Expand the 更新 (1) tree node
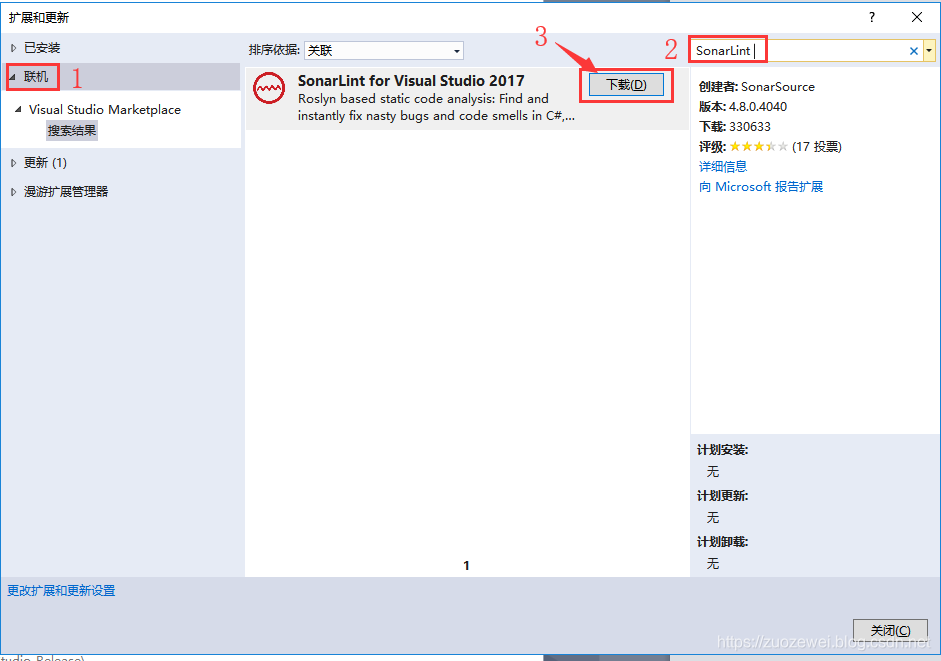The image size is (941, 661). click(x=13, y=163)
